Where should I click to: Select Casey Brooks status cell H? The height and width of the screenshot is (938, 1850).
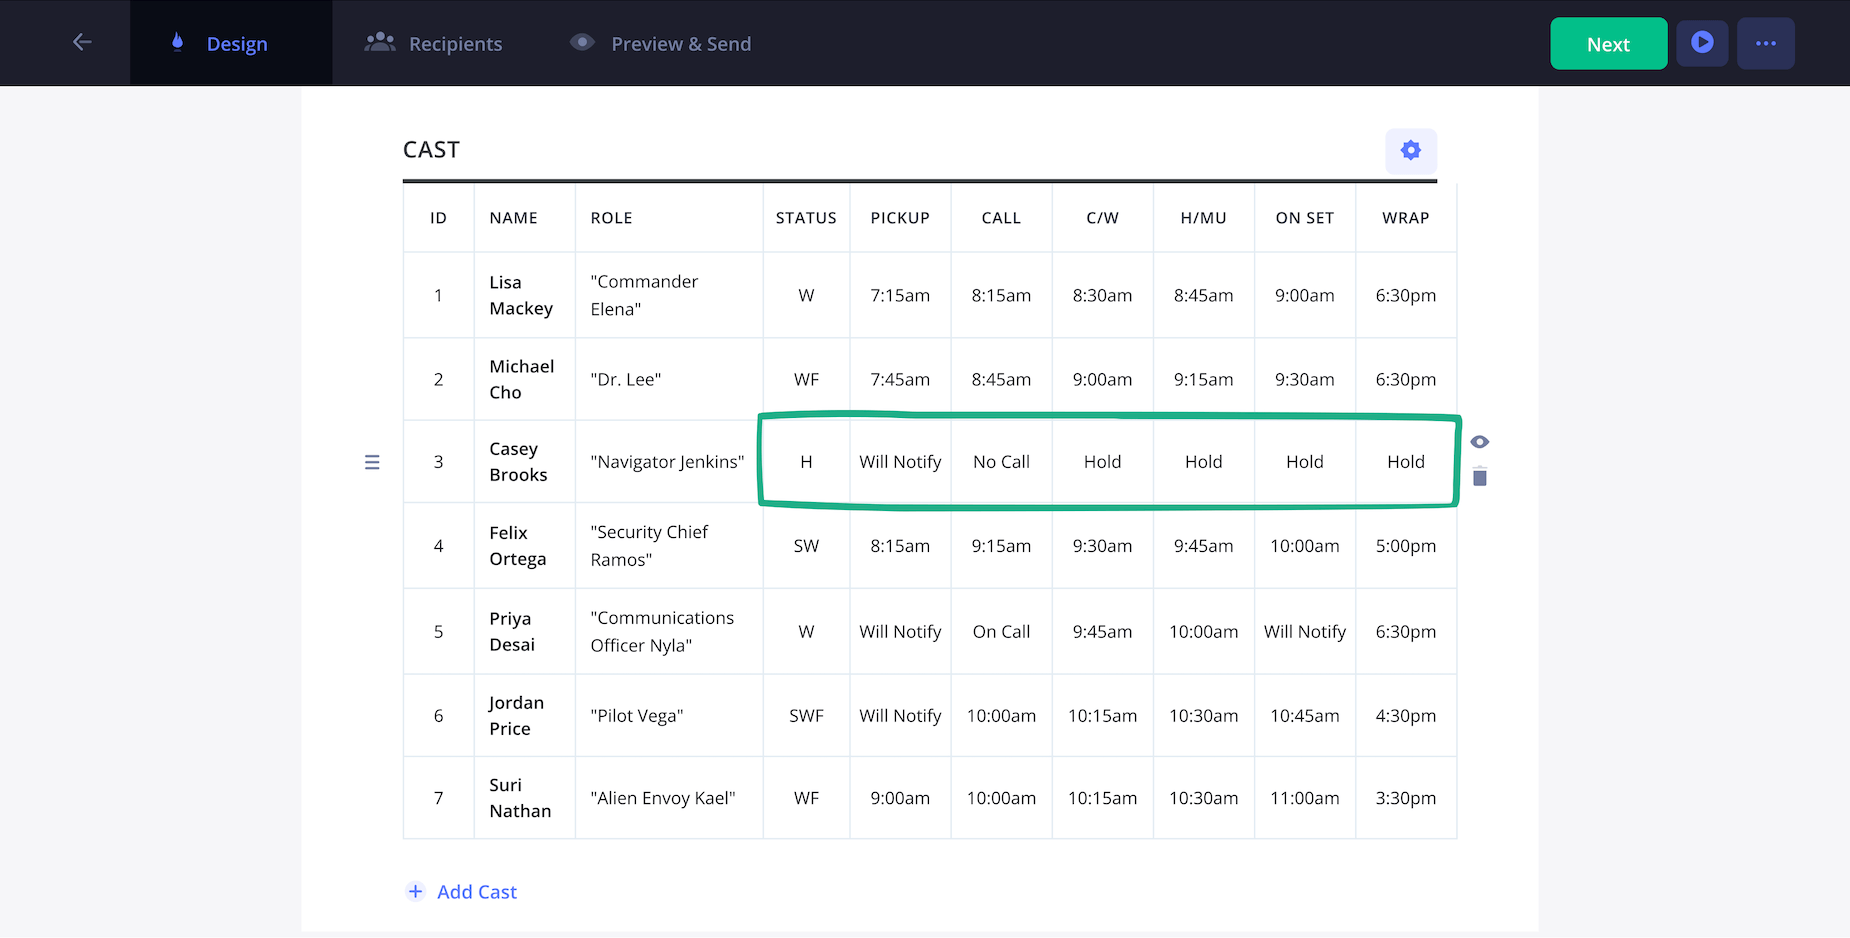[x=806, y=462]
